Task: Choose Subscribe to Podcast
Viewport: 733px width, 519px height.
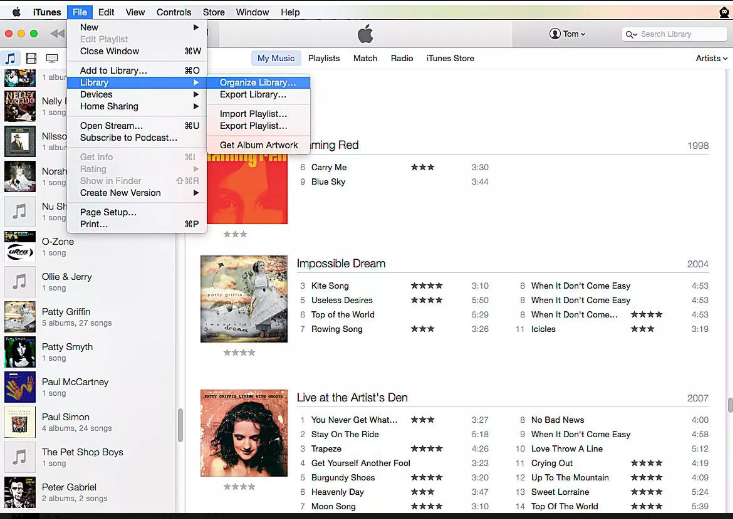Action: coord(139,137)
